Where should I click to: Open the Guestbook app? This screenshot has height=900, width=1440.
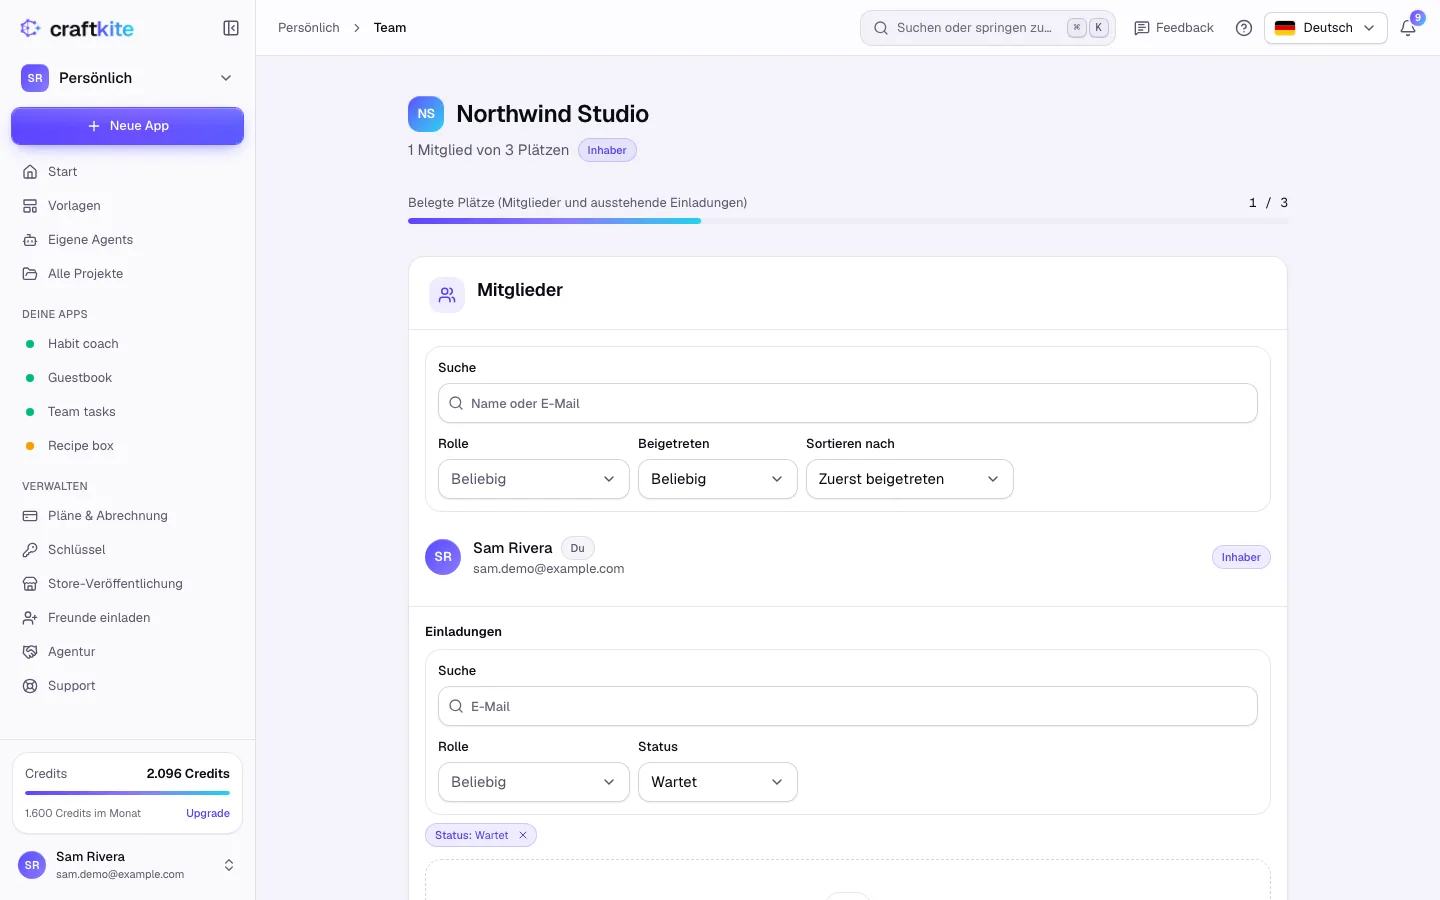coord(127,378)
